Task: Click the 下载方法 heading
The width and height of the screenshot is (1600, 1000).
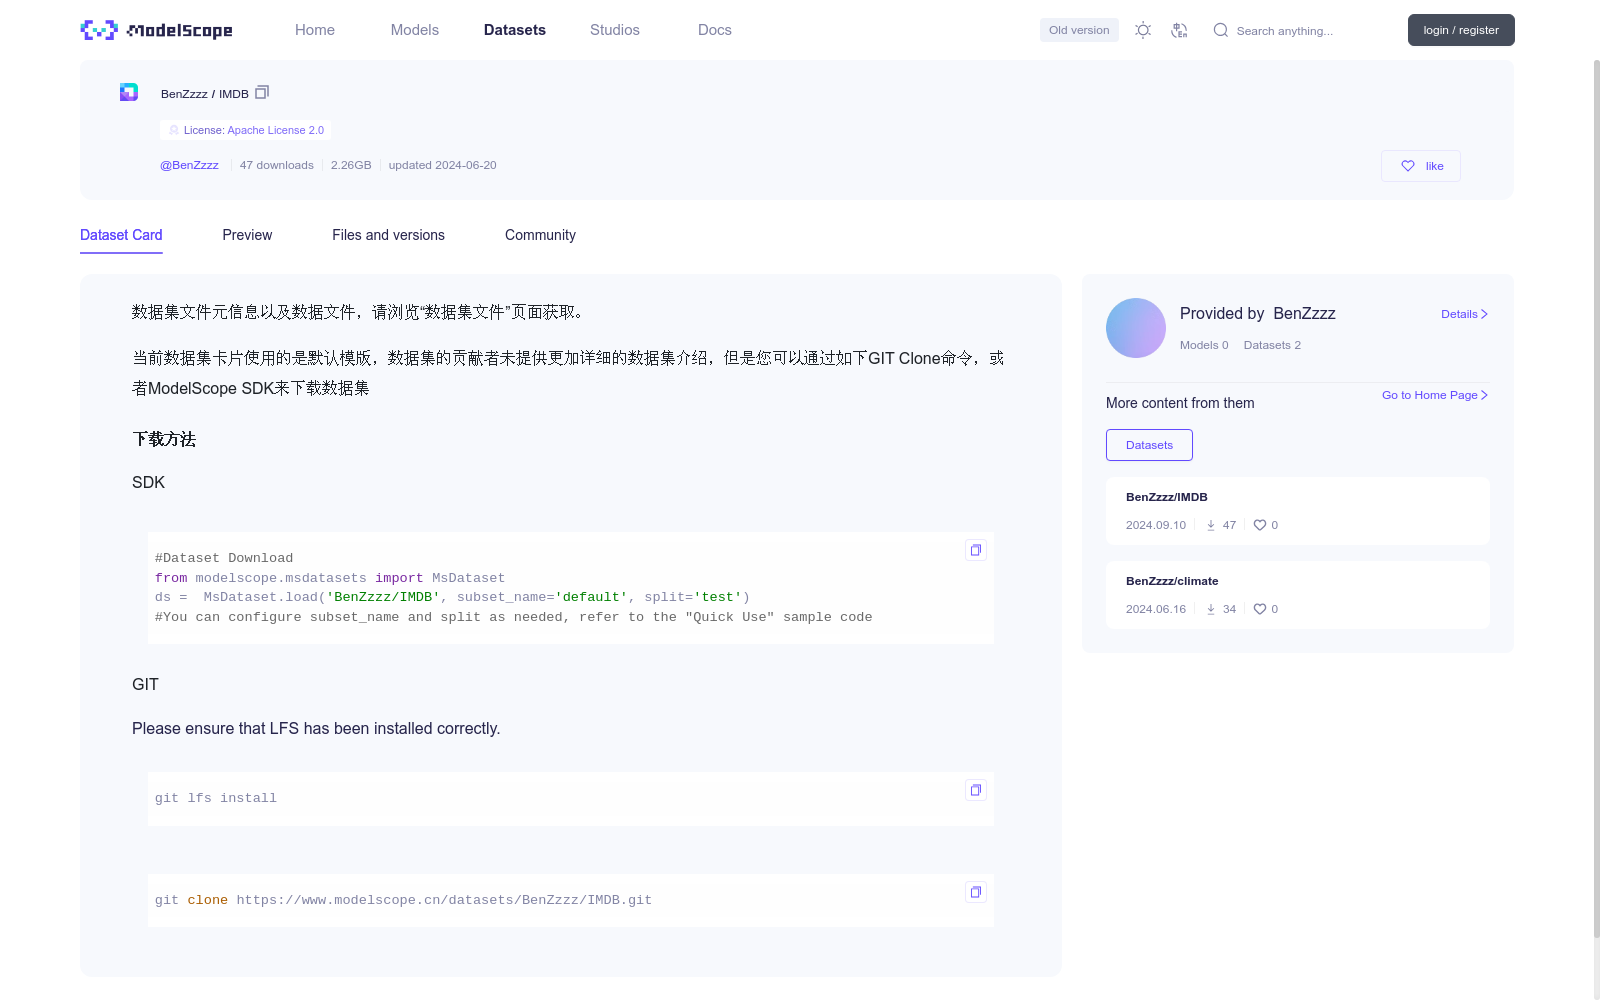Action: pyautogui.click(x=164, y=439)
